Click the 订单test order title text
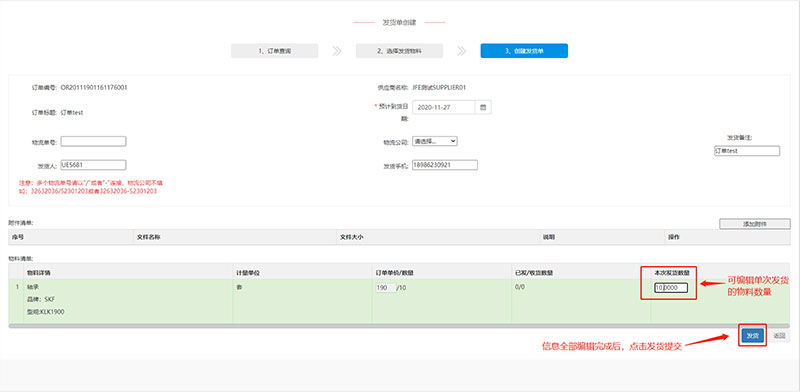This screenshot has width=800, height=392. [72, 112]
